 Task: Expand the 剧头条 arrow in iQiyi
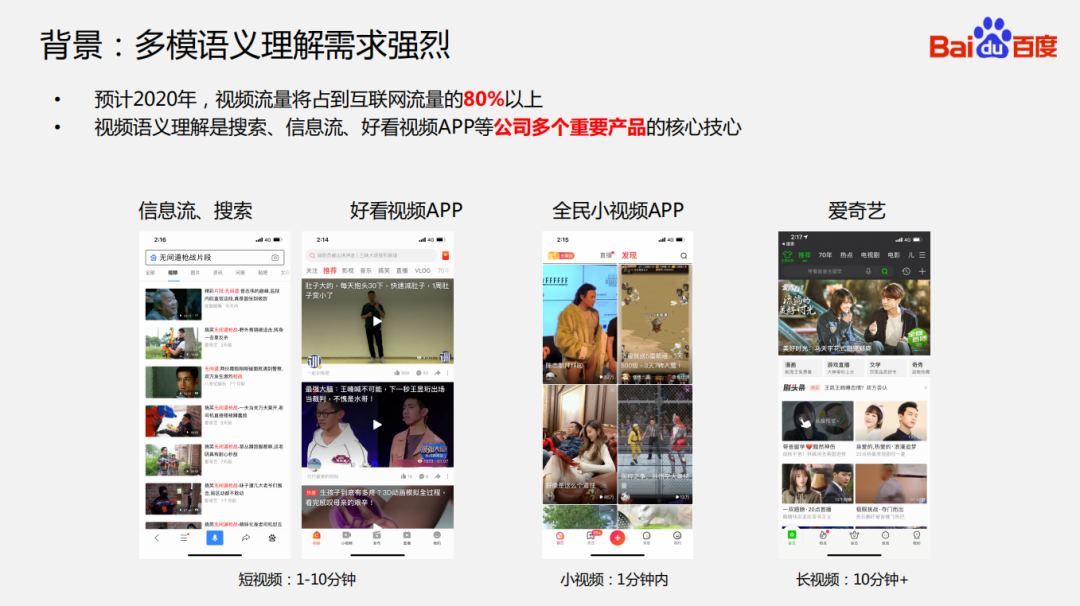[x=925, y=388]
